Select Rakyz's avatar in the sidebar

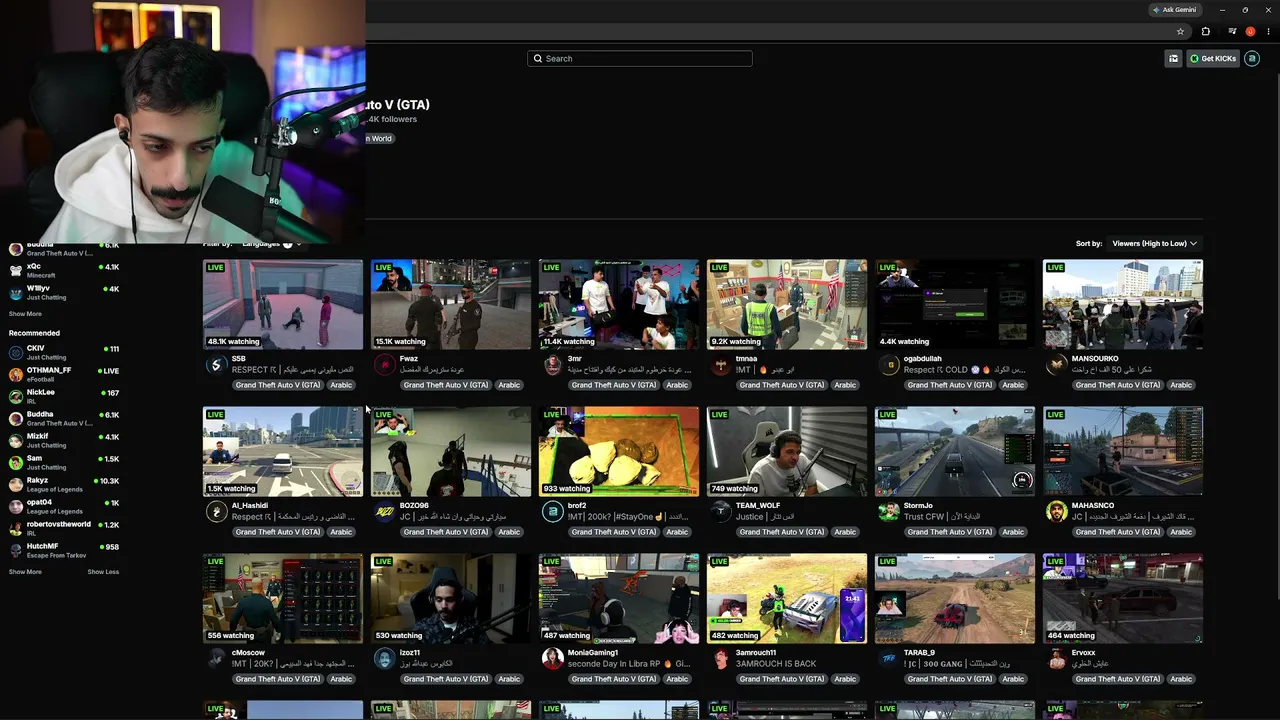15,485
